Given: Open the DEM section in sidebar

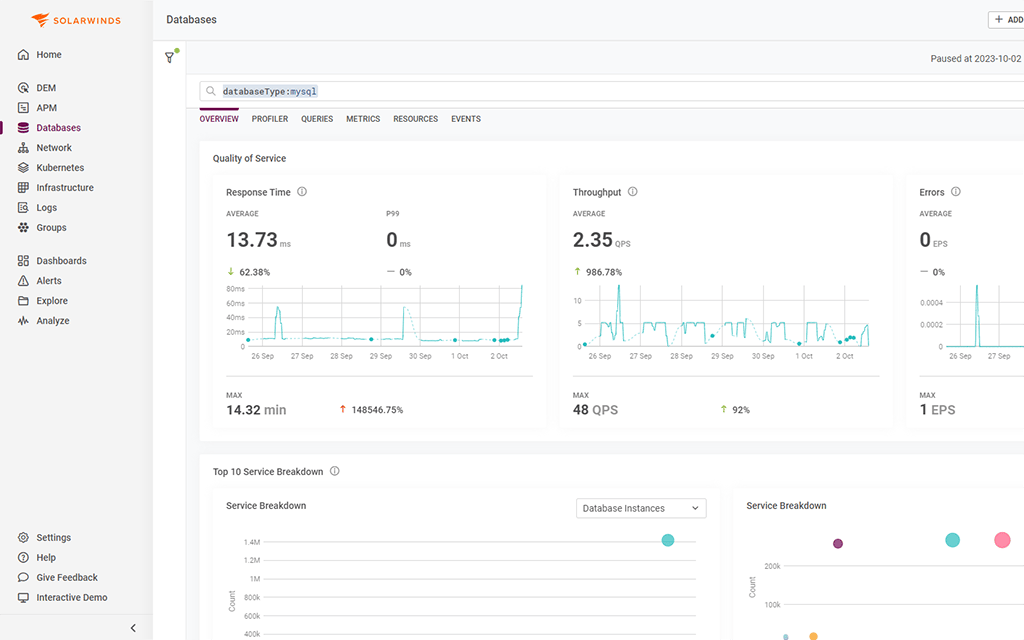Looking at the screenshot, I should (x=45, y=87).
